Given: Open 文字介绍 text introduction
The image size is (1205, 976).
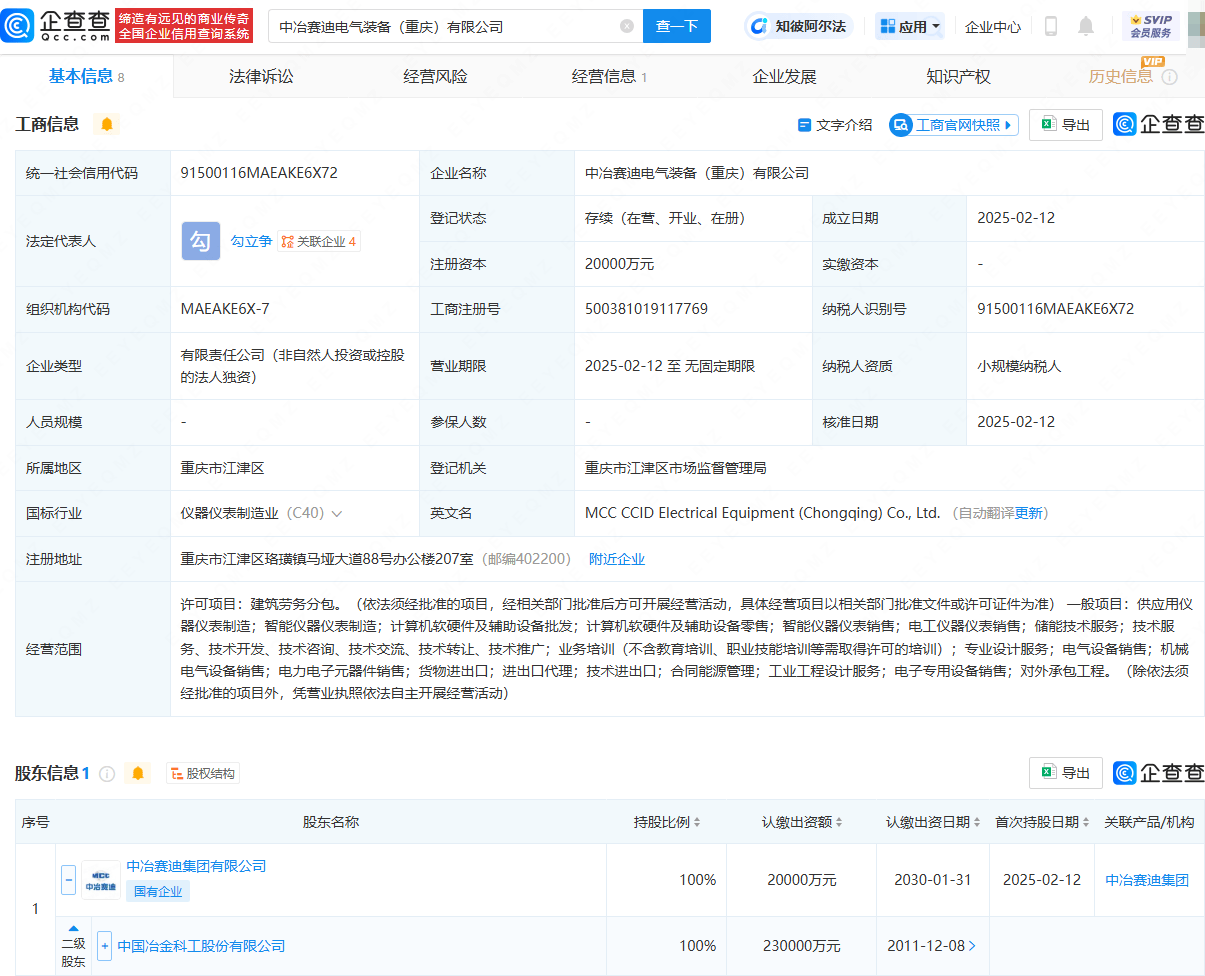Looking at the screenshot, I should (x=835, y=125).
